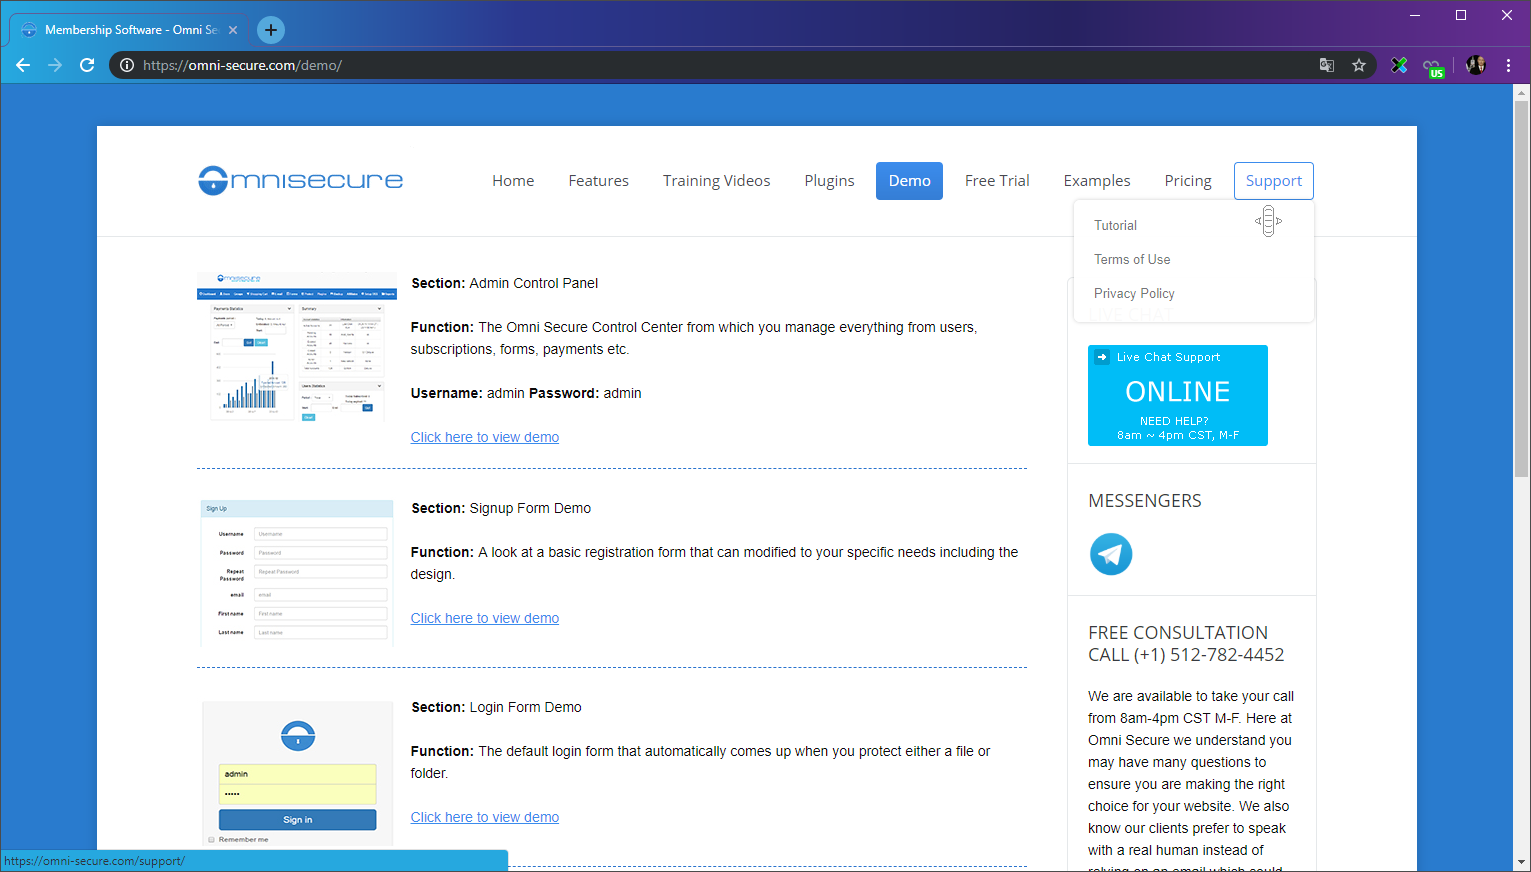
Task: Click the 'Username: admin Password: admin' text
Action: click(526, 393)
